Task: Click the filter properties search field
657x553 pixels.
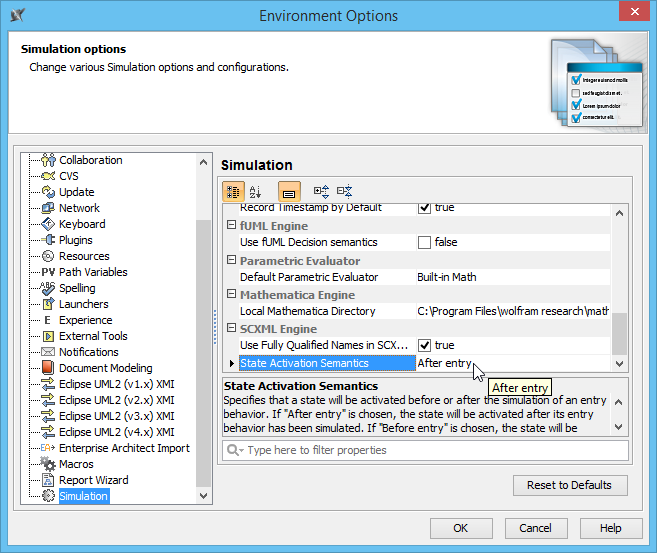Action: tap(428, 451)
